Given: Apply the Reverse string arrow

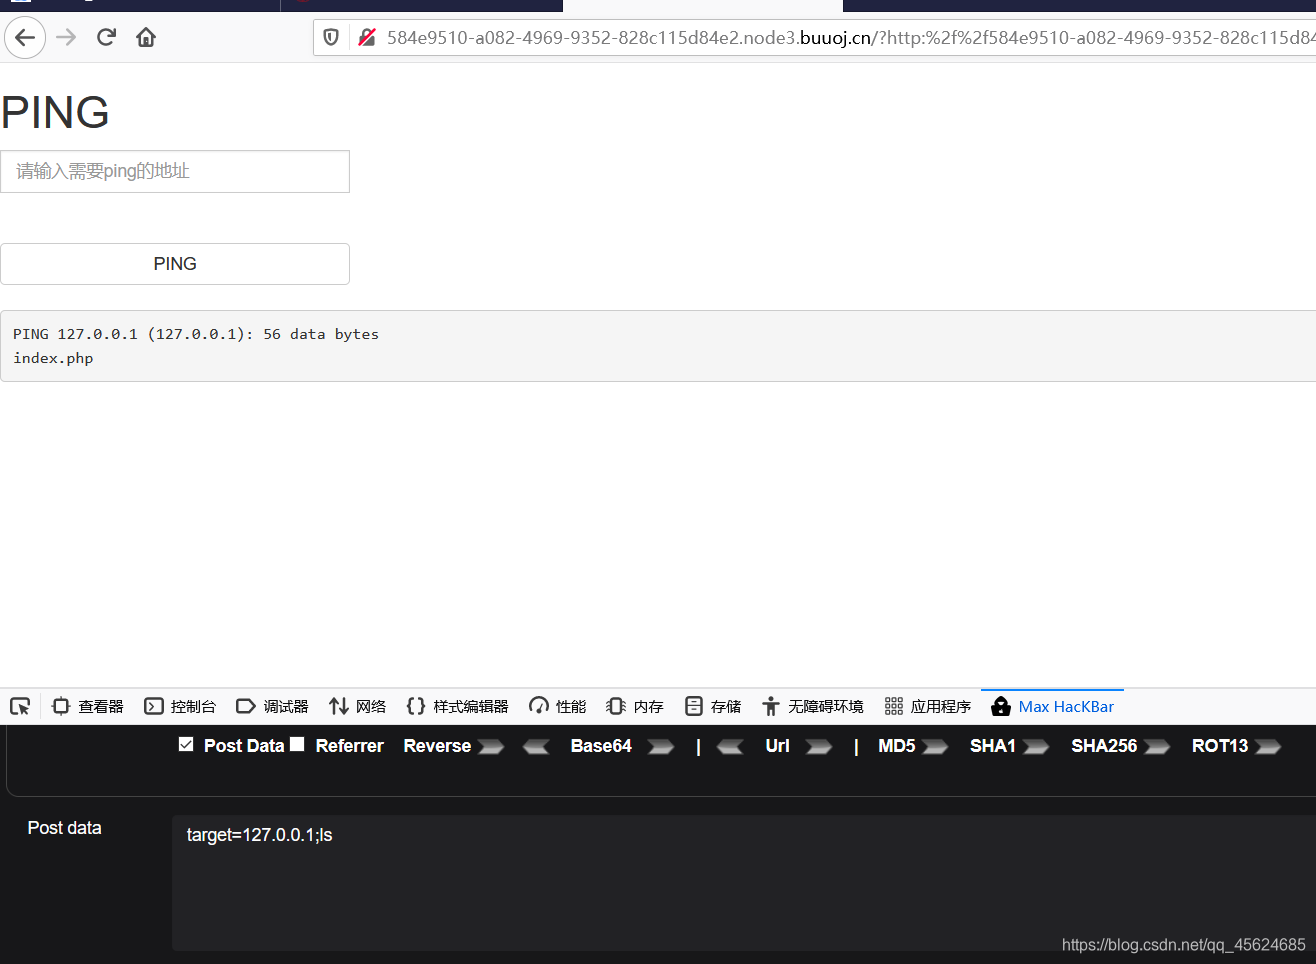Looking at the screenshot, I should click(491, 747).
